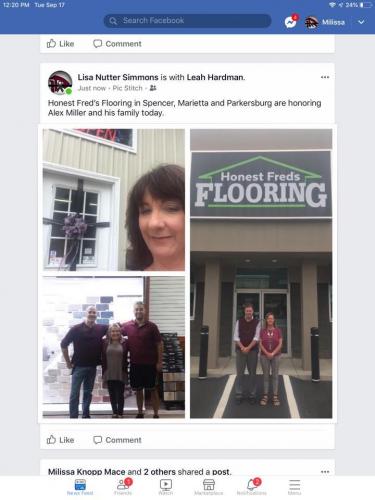The width and height of the screenshot is (375, 500).
Task: Like the post above Lisa's
Action: coord(60,44)
